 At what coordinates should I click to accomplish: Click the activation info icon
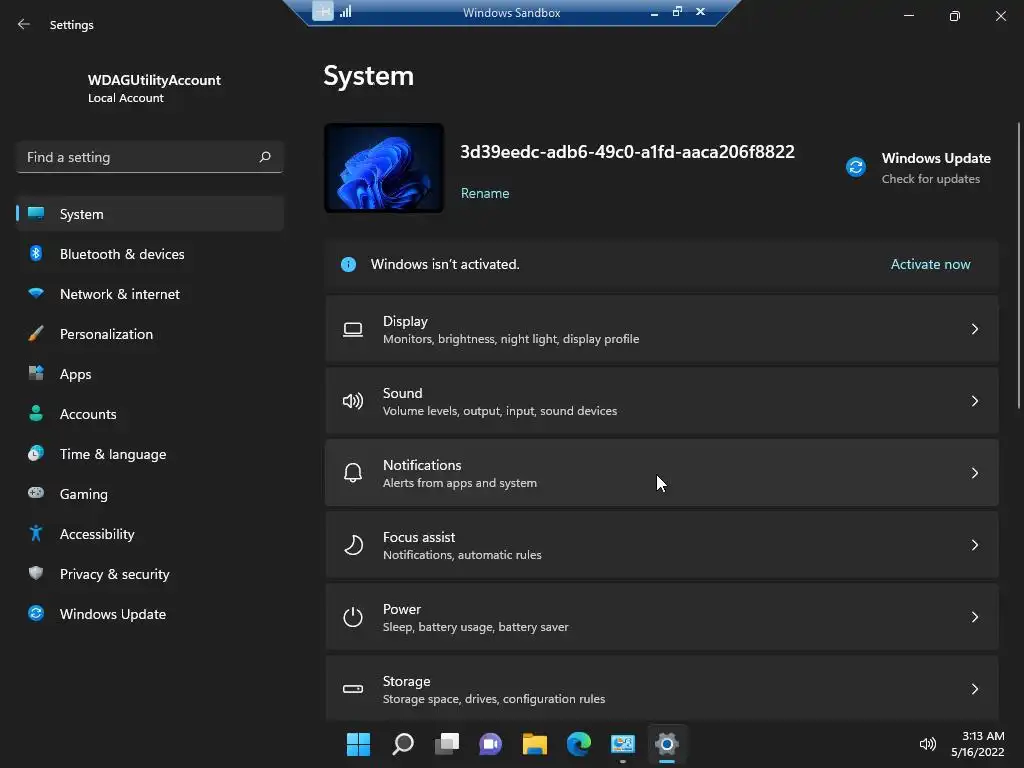[x=348, y=264]
